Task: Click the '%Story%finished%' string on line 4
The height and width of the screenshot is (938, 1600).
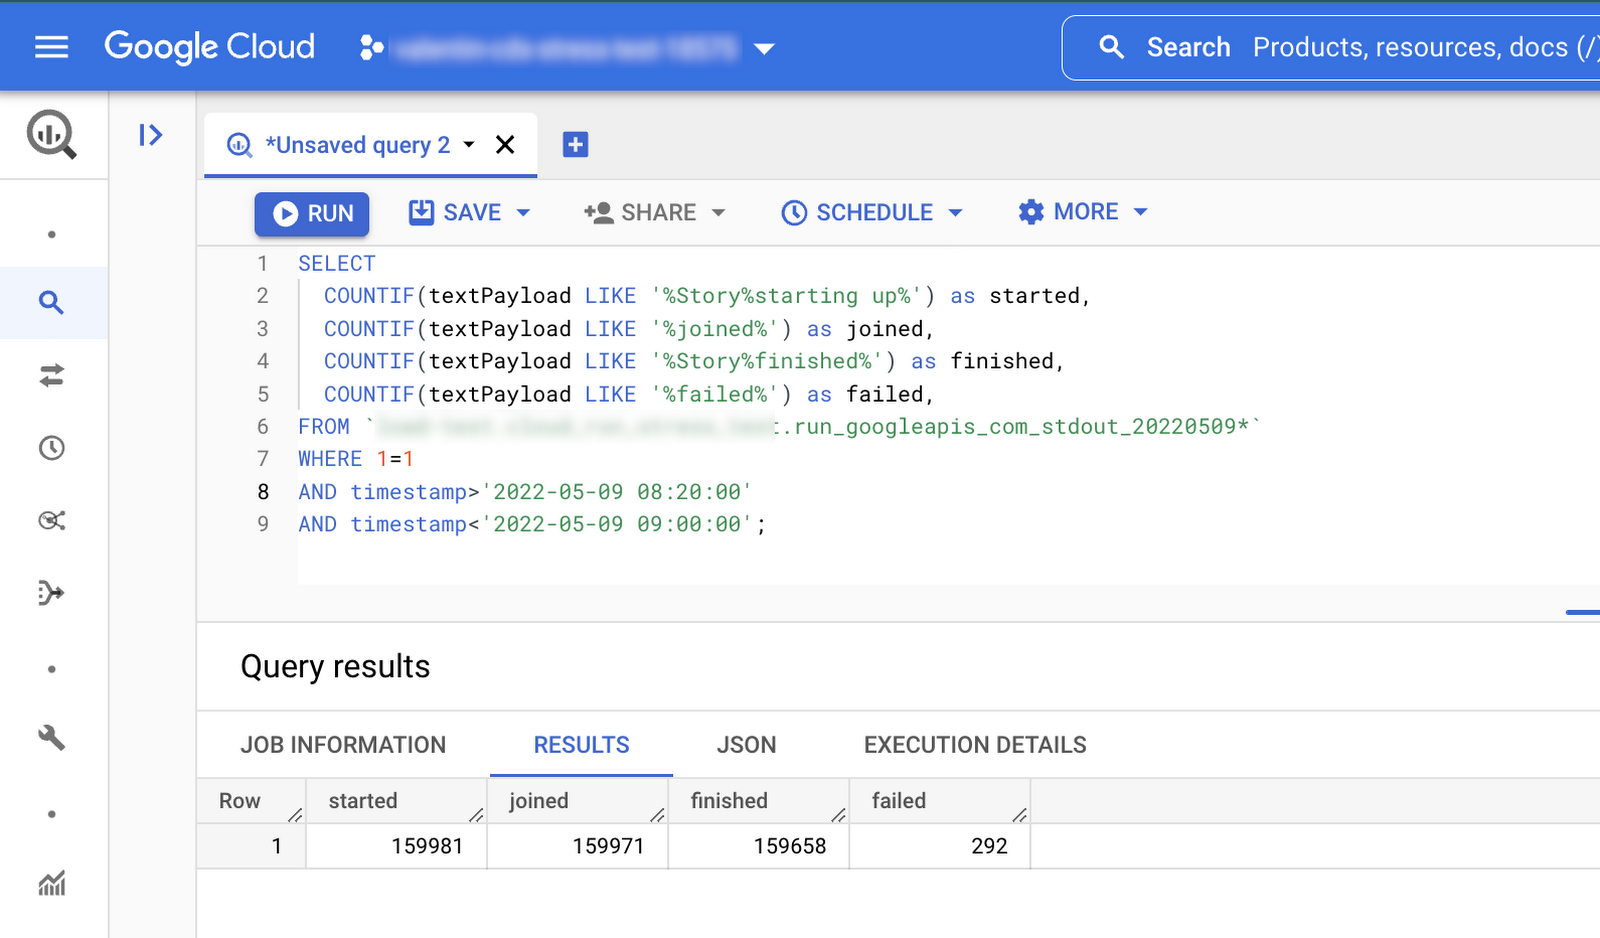Action: tap(767, 361)
